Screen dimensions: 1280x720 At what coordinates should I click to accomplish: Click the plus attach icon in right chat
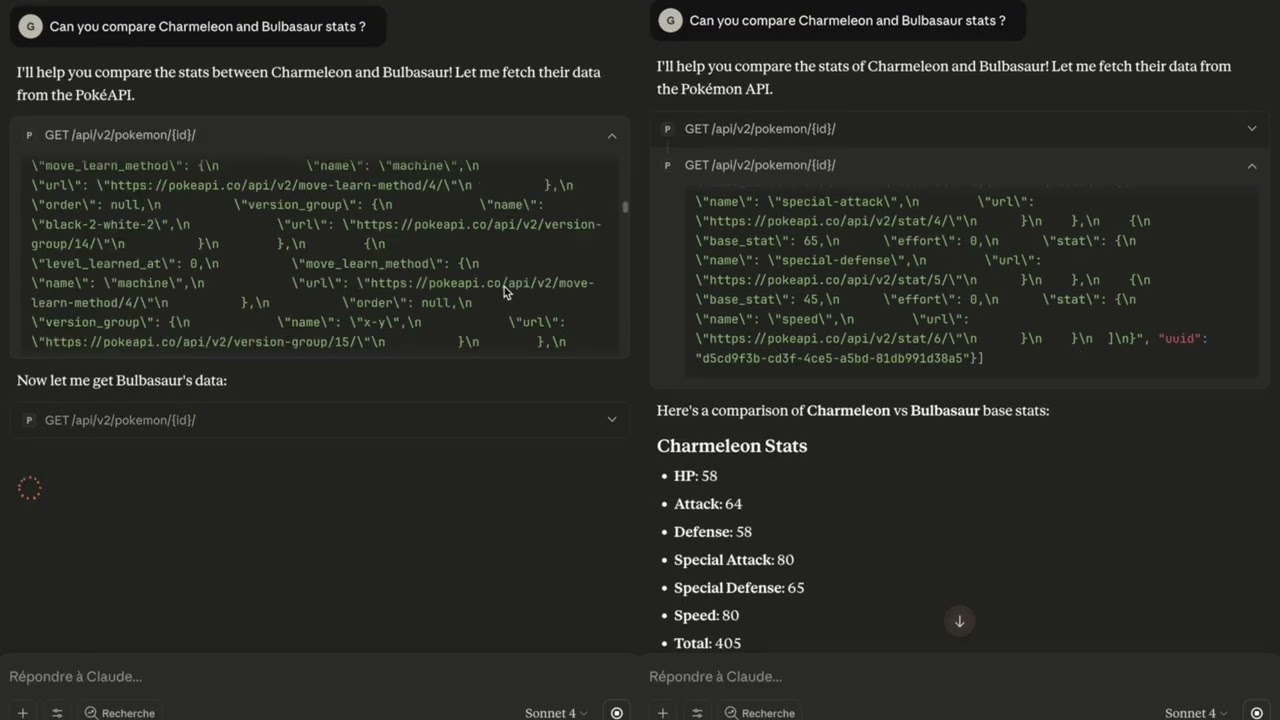662,713
